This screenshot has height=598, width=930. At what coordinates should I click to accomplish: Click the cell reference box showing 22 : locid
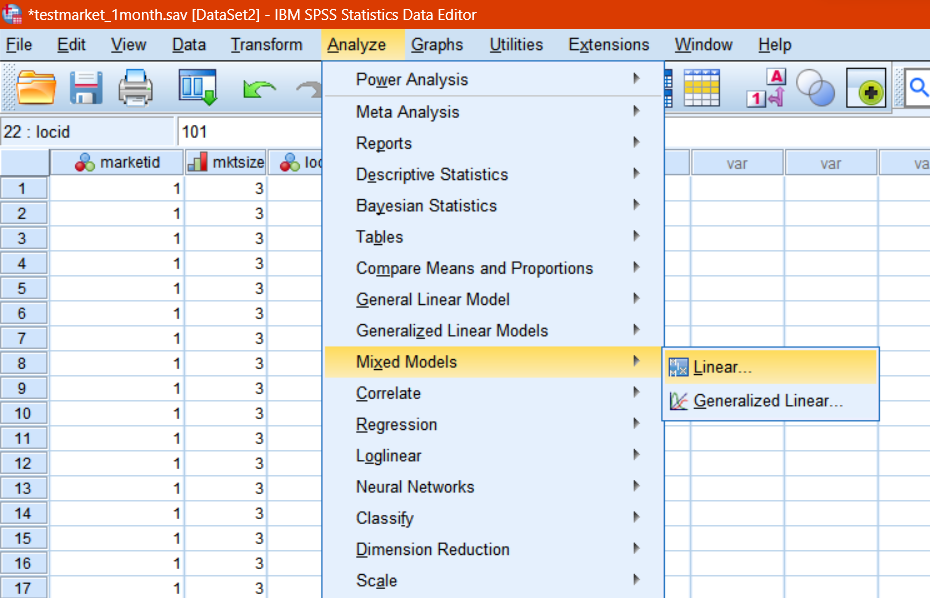click(x=87, y=132)
